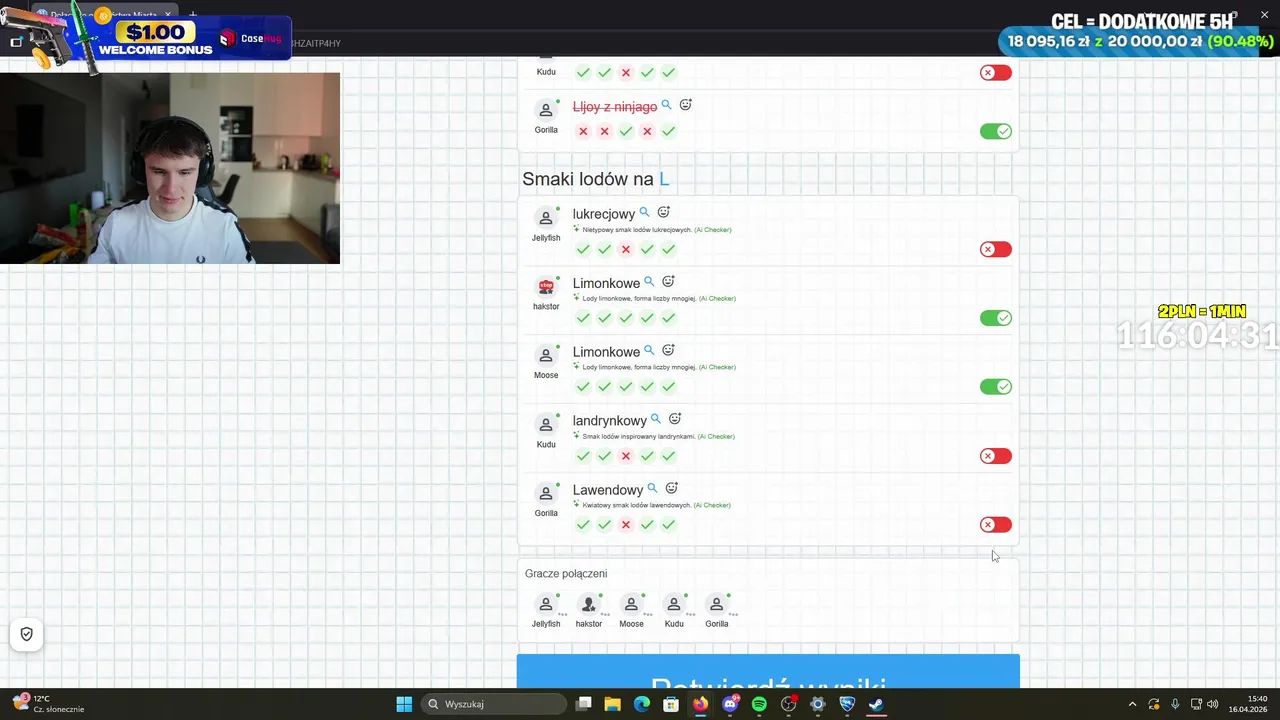This screenshot has width=1280, height=720.
Task: Toggle the accept switch for landrynkowy
Action: [x=996, y=456]
